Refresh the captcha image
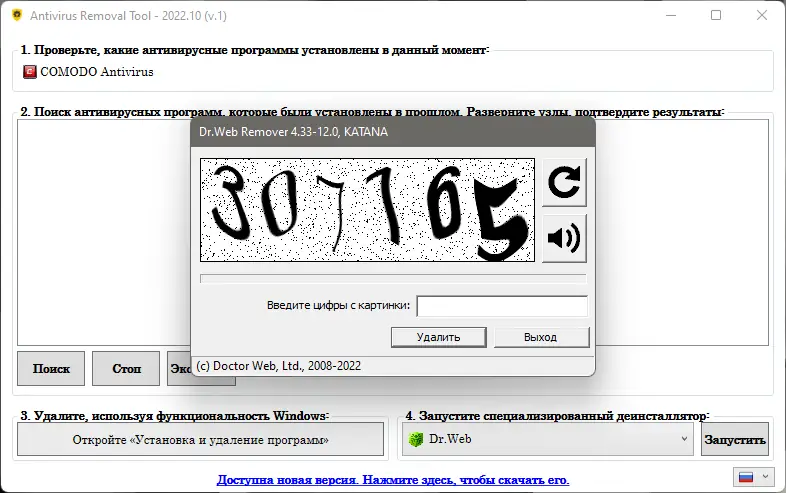Screen dimensions: 786x493 (564, 183)
